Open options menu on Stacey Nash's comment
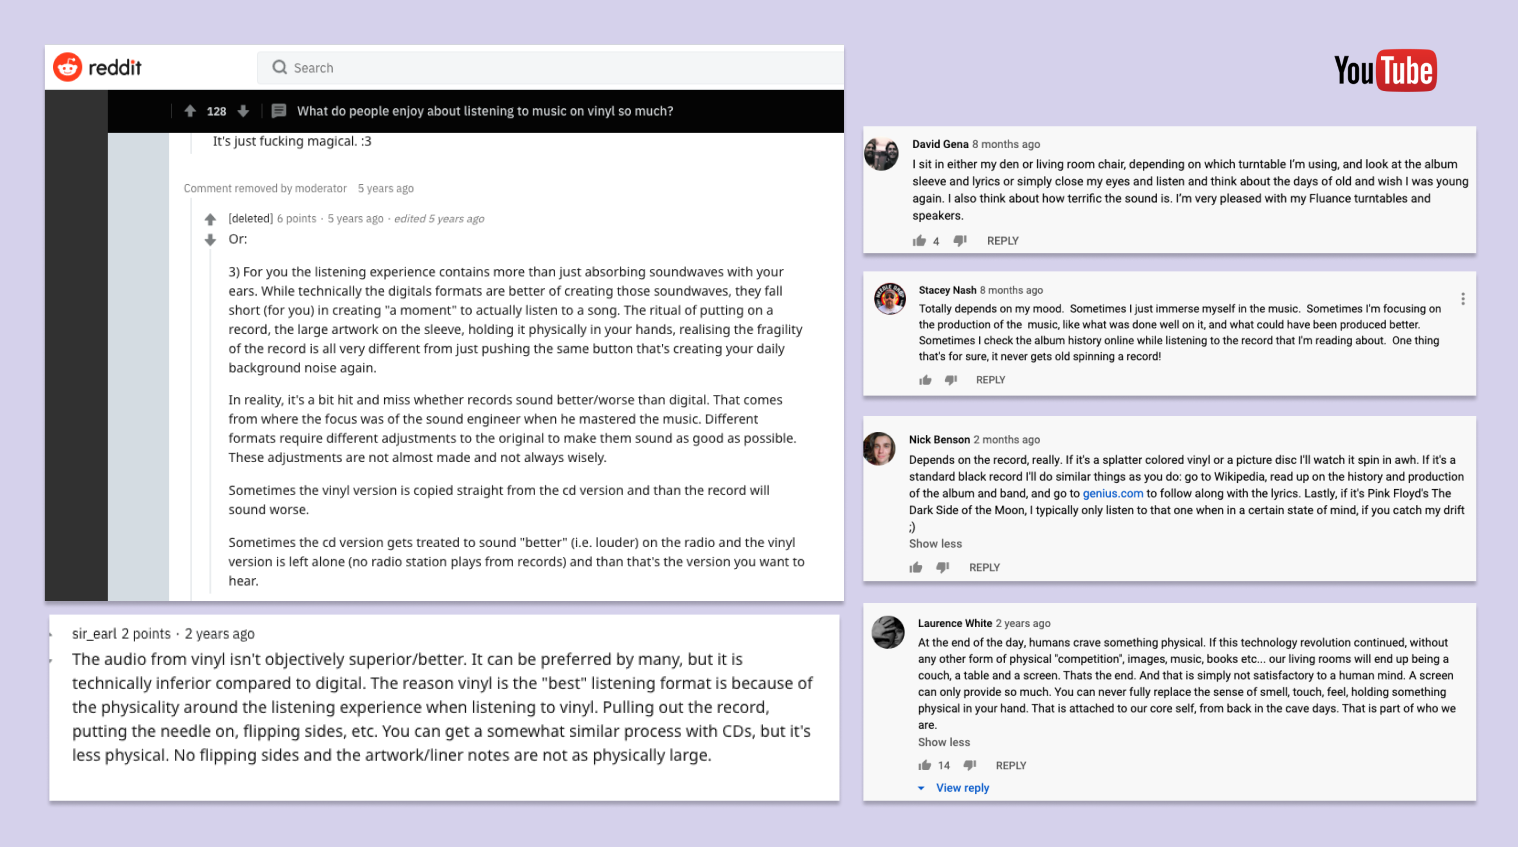 1462,299
